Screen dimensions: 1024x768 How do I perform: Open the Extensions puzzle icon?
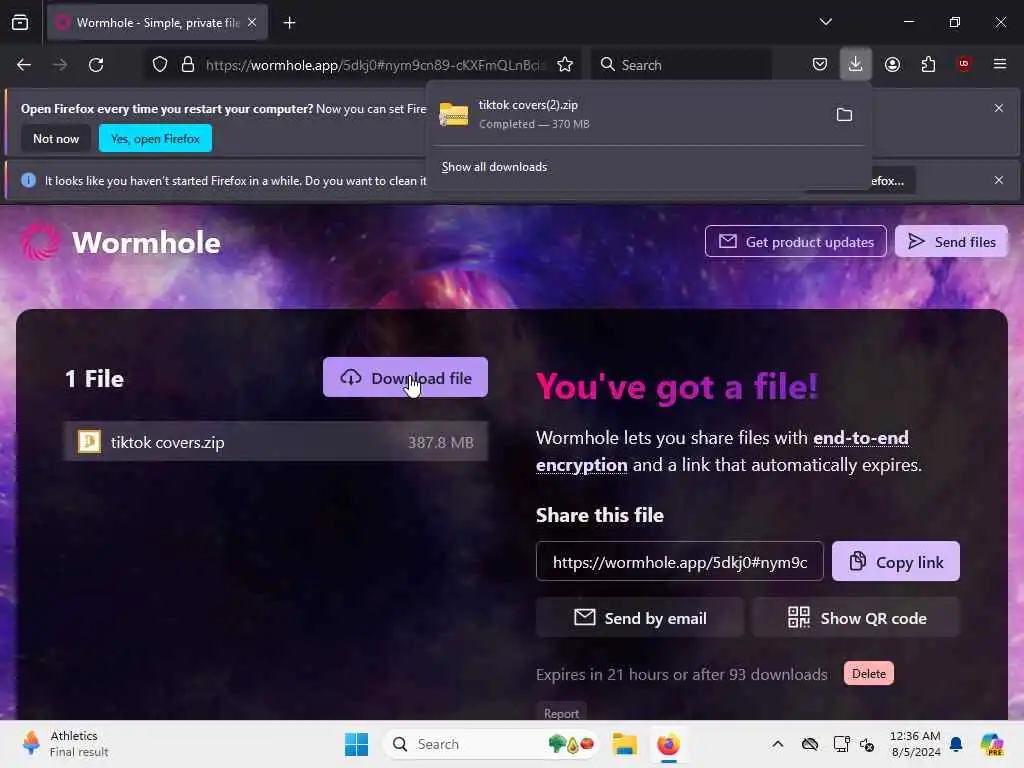point(928,64)
